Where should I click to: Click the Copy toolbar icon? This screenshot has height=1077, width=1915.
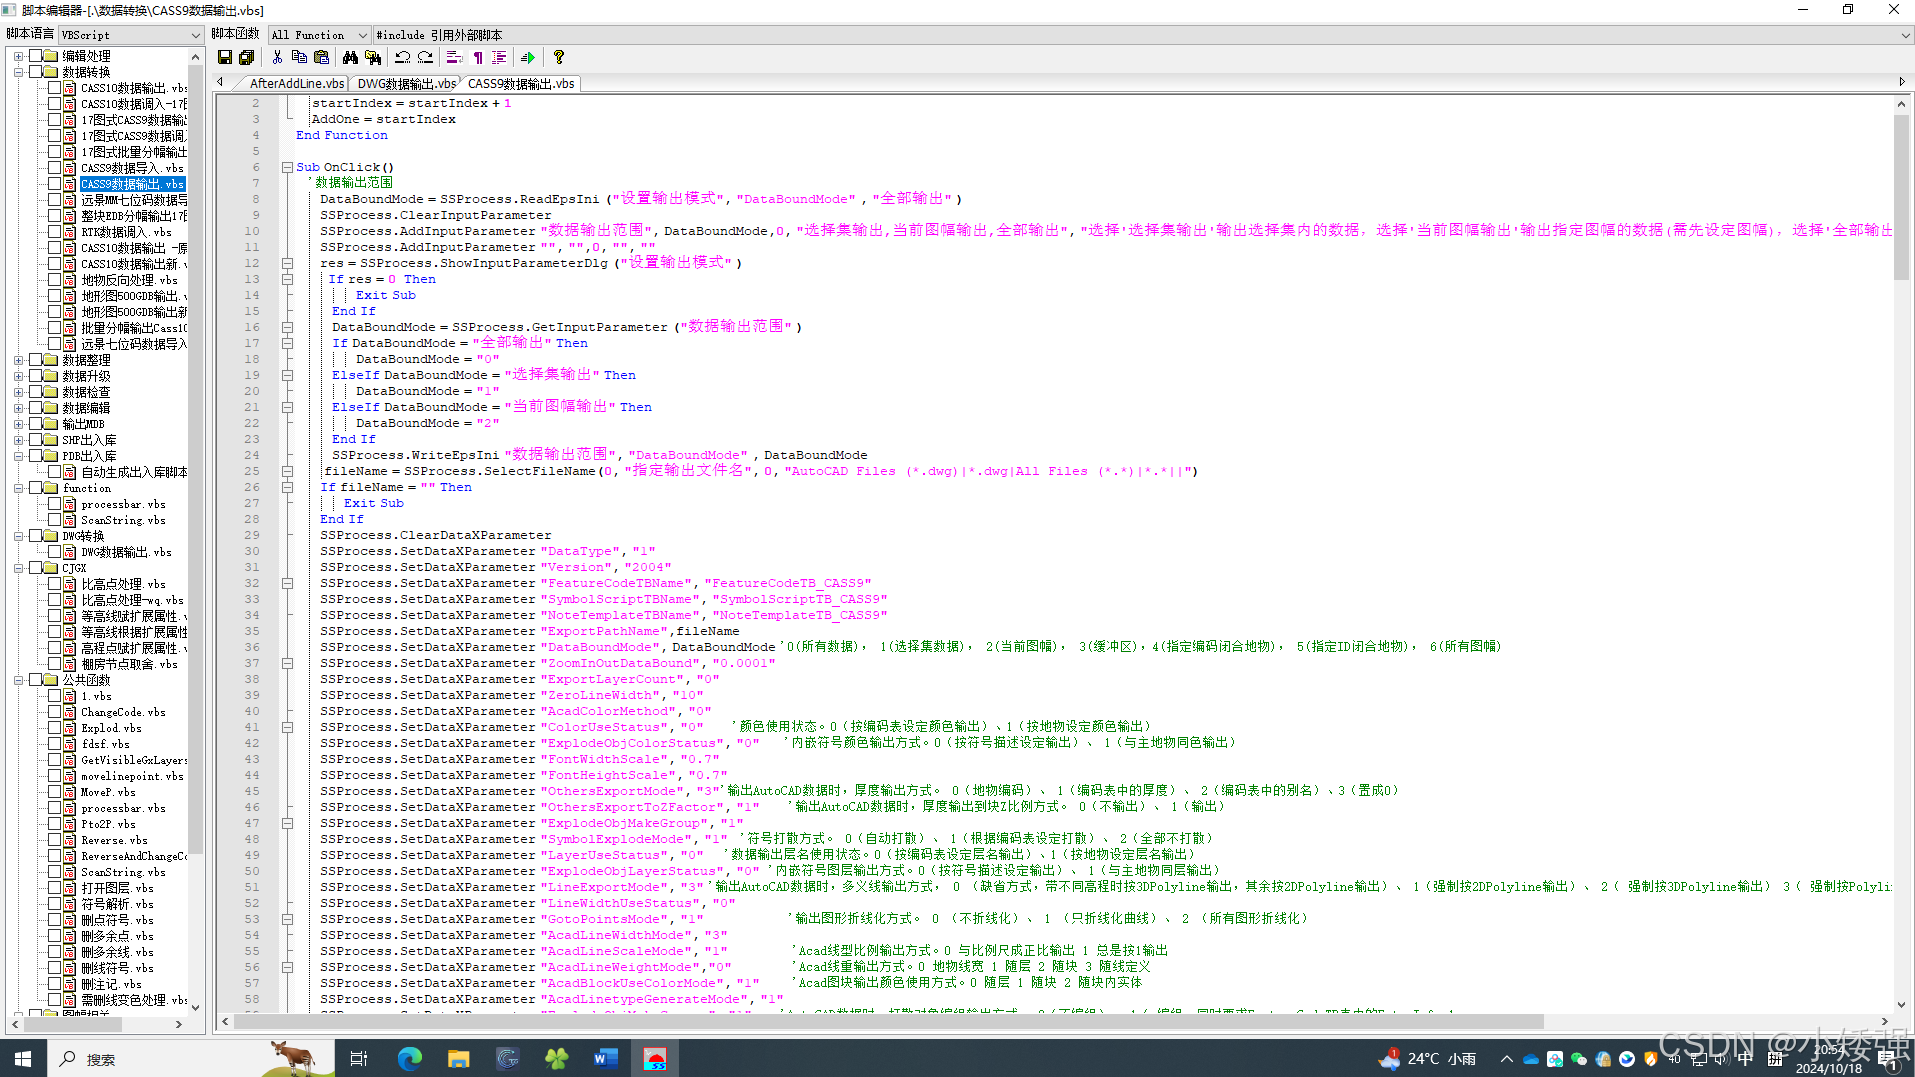point(299,57)
